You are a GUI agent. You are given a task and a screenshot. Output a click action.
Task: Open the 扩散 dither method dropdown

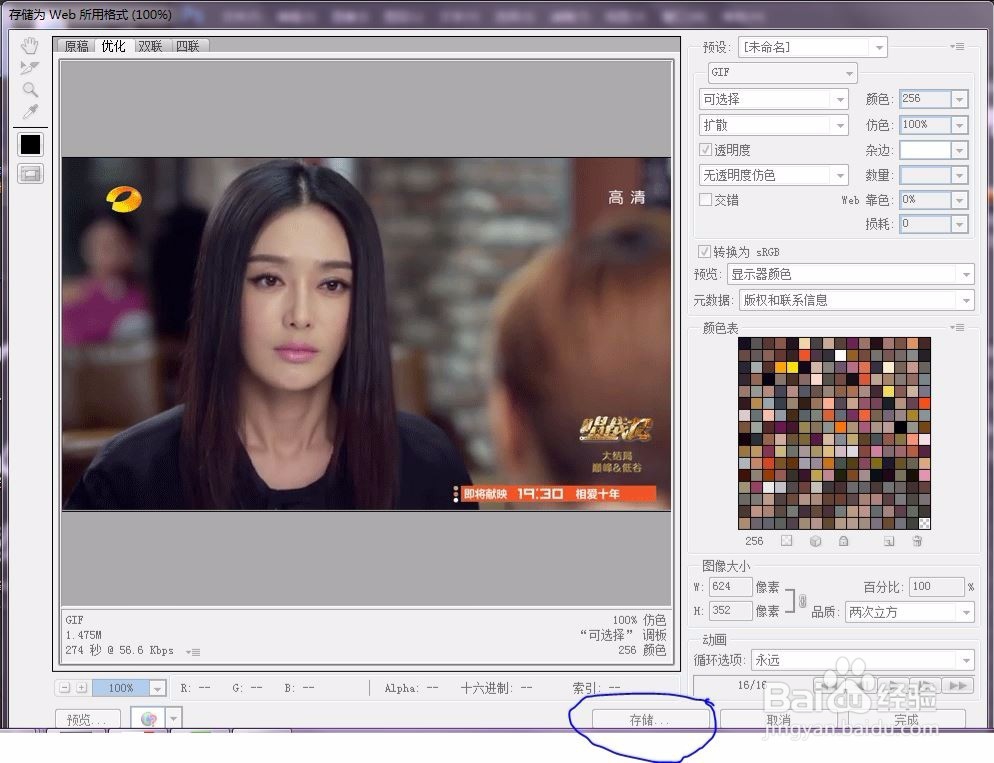pyautogui.click(x=773, y=125)
